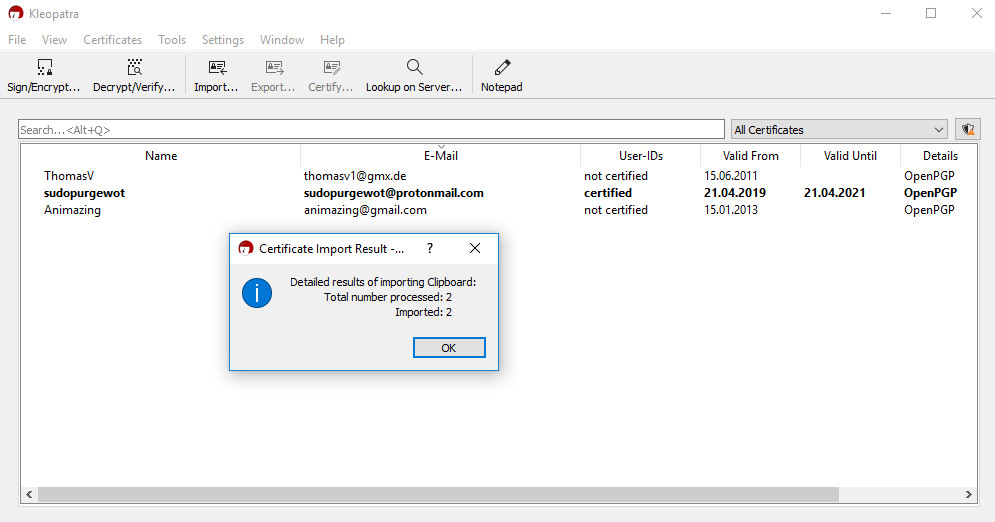Click the dialog help question mark
This screenshot has height=522, width=995.
pos(430,249)
